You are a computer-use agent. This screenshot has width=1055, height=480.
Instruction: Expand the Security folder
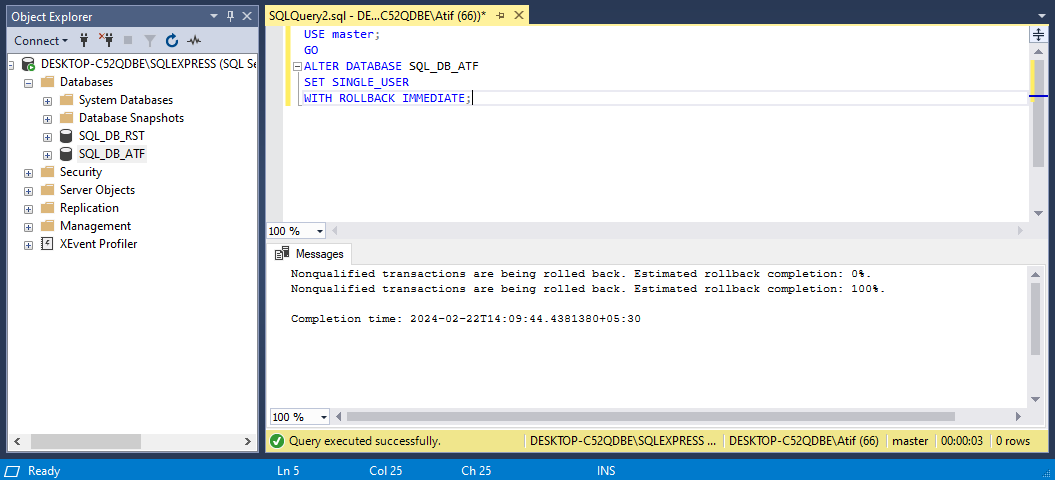click(x=28, y=172)
